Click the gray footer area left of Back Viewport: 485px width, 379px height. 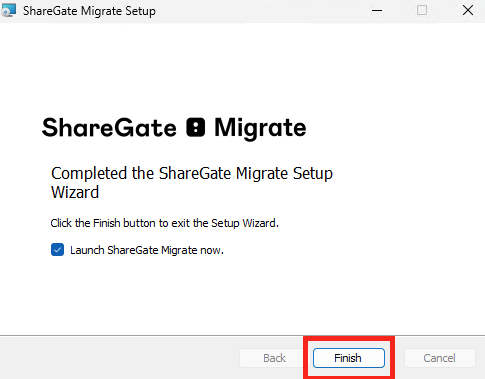[118, 358]
